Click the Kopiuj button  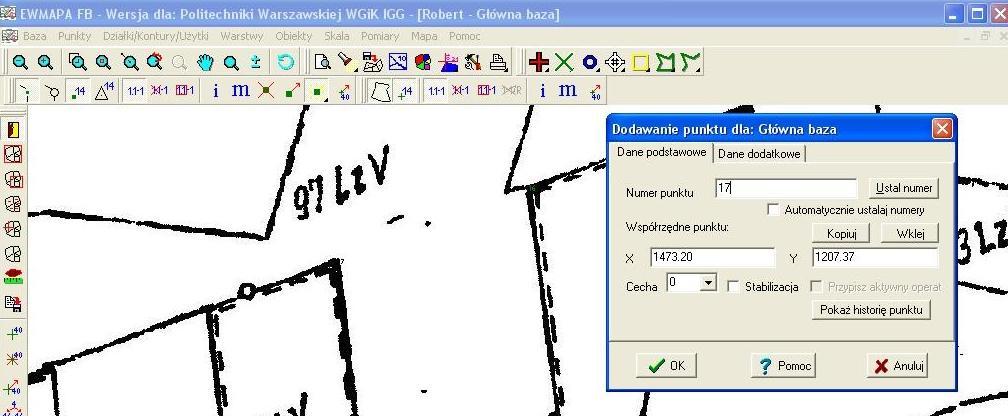tap(840, 233)
